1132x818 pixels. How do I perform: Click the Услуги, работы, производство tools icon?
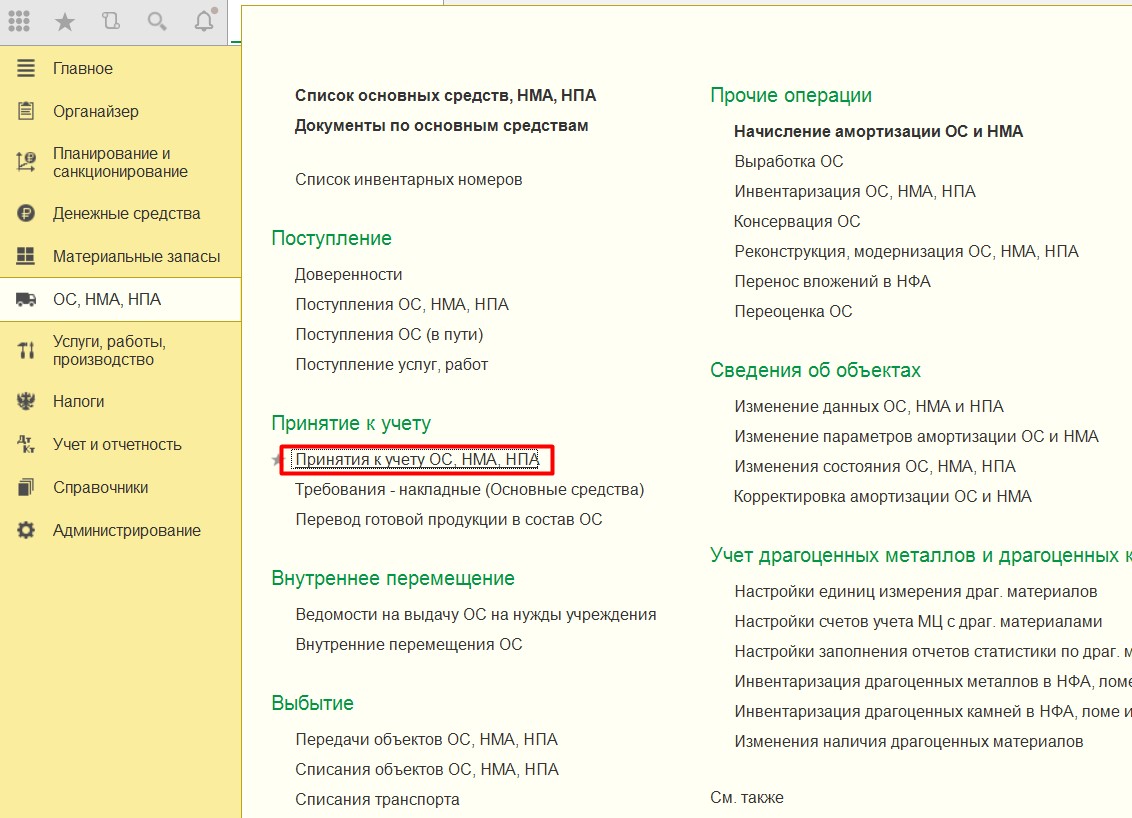tap(26, 350)
